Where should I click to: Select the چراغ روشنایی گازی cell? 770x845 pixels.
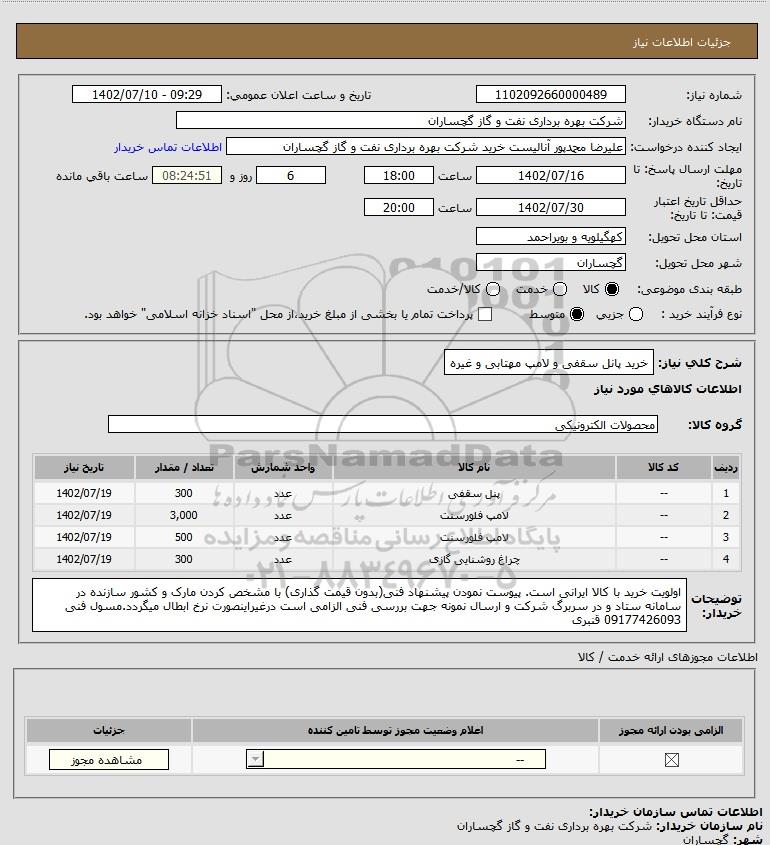tap(474, 559)
